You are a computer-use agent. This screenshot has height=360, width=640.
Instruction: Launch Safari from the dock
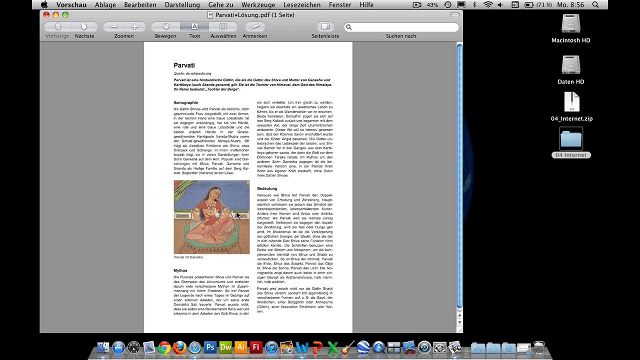[x=195, y=347]
